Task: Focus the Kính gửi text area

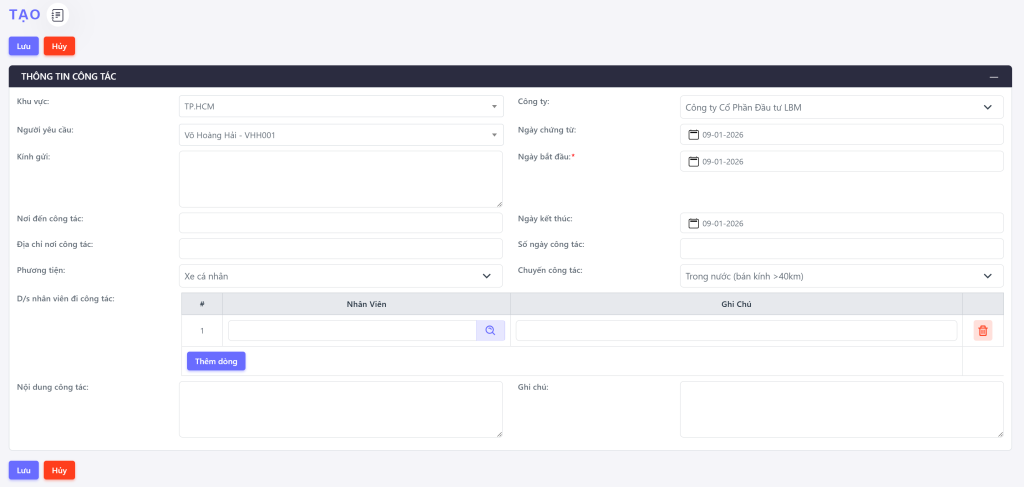Action: click(x=340, y=179)
